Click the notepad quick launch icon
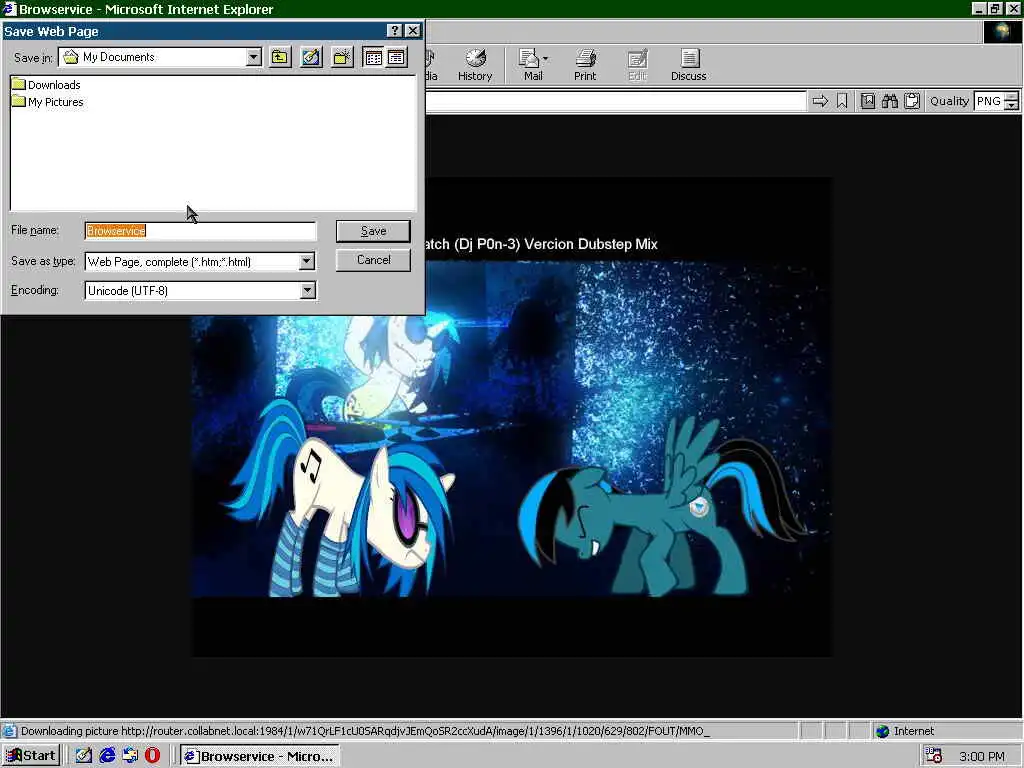Image resolution: width=1024 pixels, height=768 pixels. coord(84,756)
